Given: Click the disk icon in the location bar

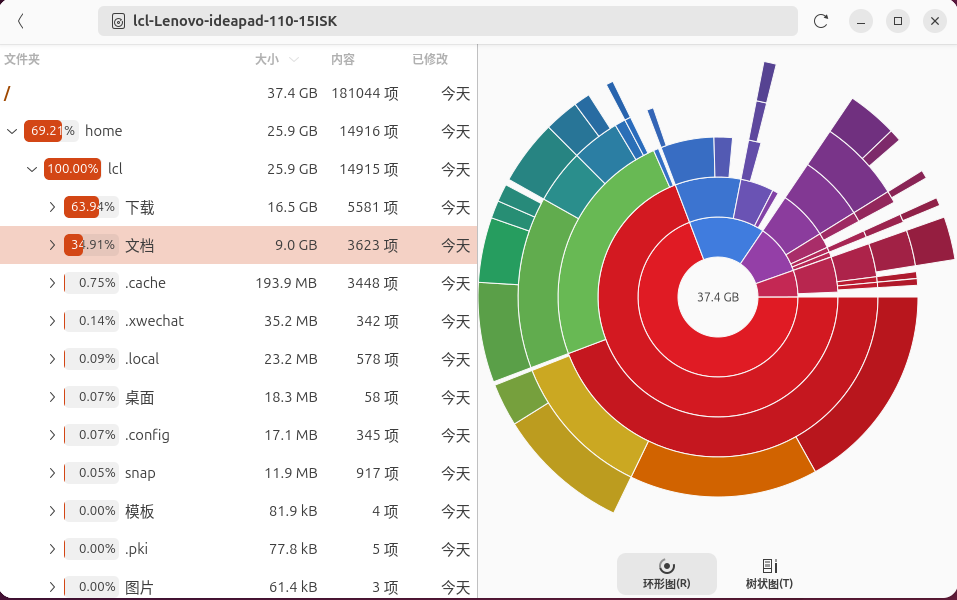Looking at the screenshot, I should (119, 21).
